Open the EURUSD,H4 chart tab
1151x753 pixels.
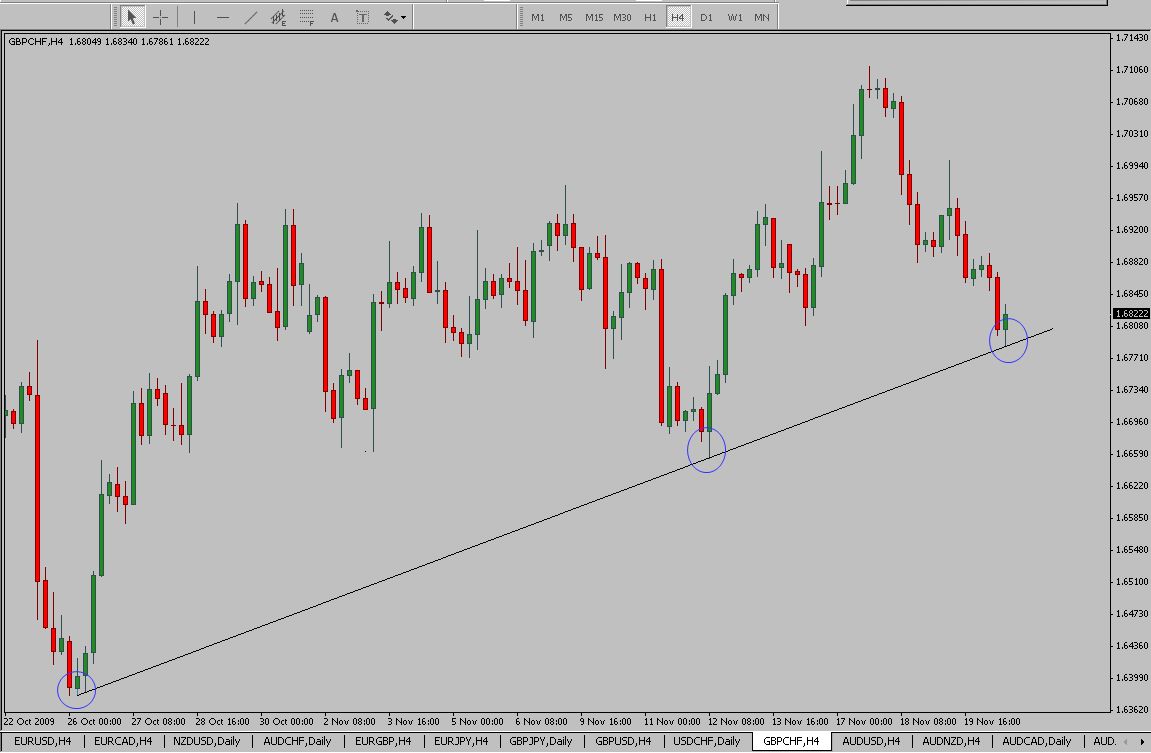[43, 741]
